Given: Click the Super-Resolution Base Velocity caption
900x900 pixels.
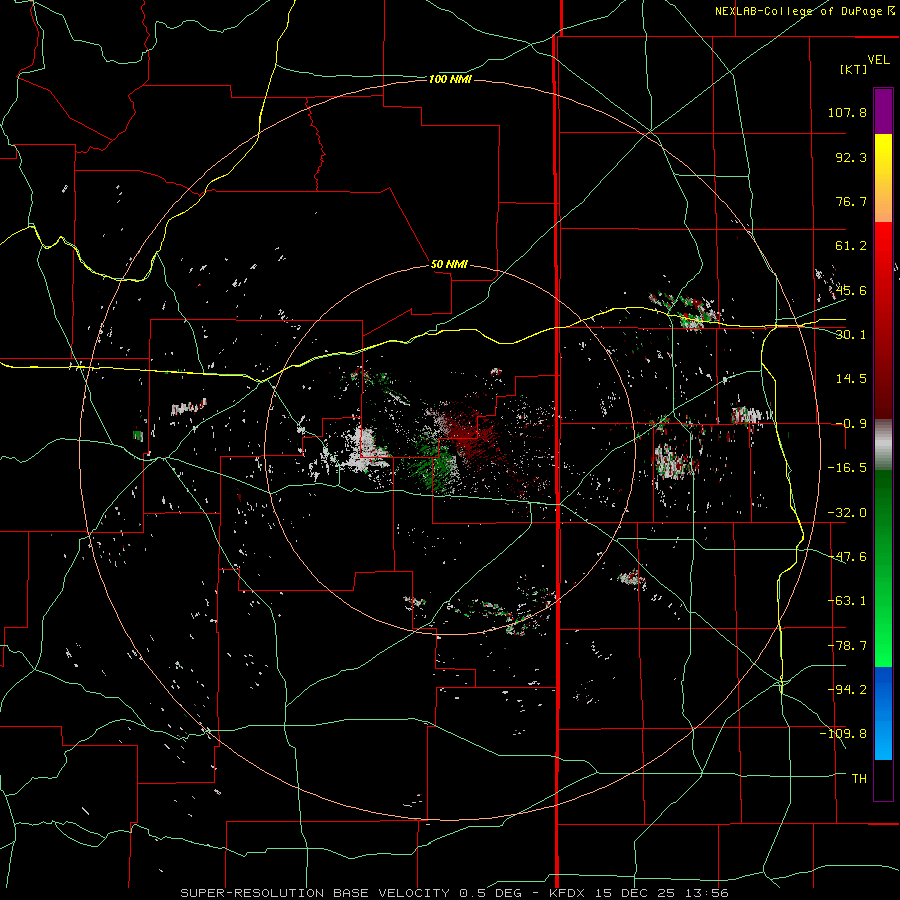Looking at the screenshot, I should coord(454,893).
